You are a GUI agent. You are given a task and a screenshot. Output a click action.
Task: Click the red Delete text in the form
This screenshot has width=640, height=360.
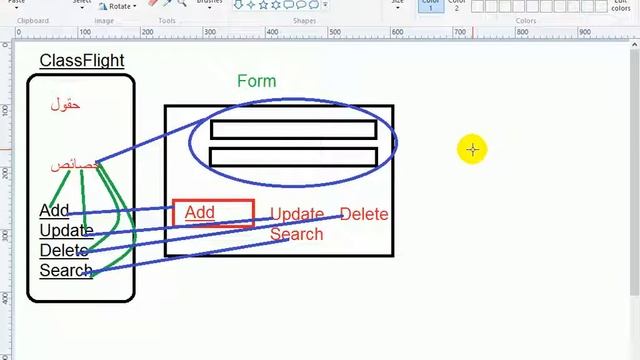click(364, 214)
